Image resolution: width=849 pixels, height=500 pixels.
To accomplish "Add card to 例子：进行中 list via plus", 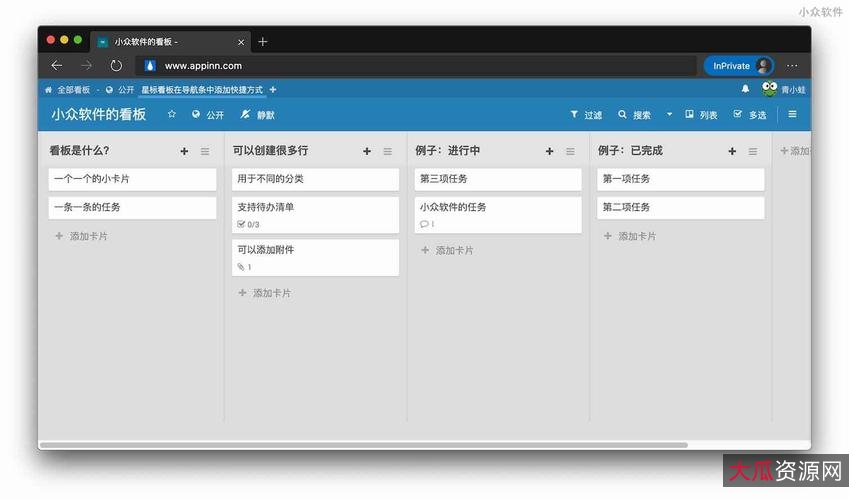I will click(x=550, y=151).
